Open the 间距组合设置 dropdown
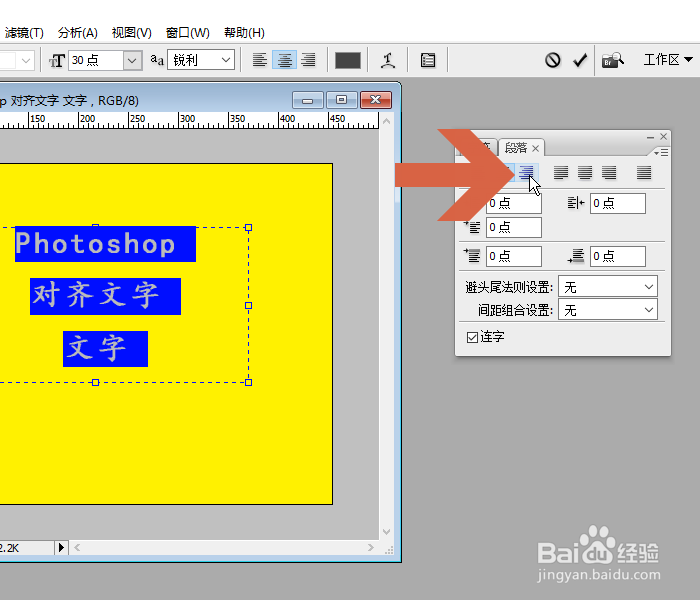 pyautogui.click(x=608, y=310)
